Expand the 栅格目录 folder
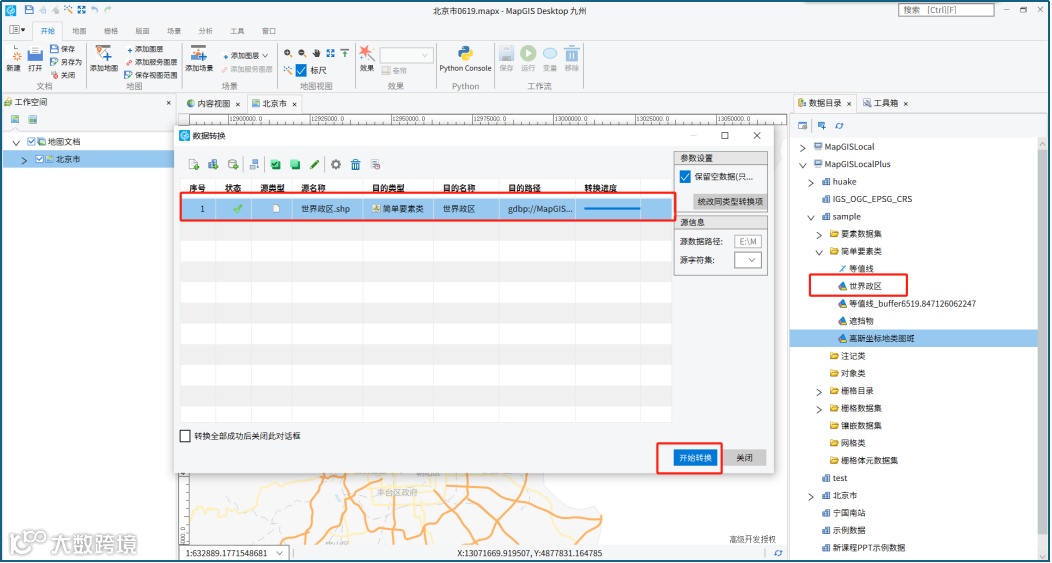This screenshot has height=563, width=1052. 819,391
